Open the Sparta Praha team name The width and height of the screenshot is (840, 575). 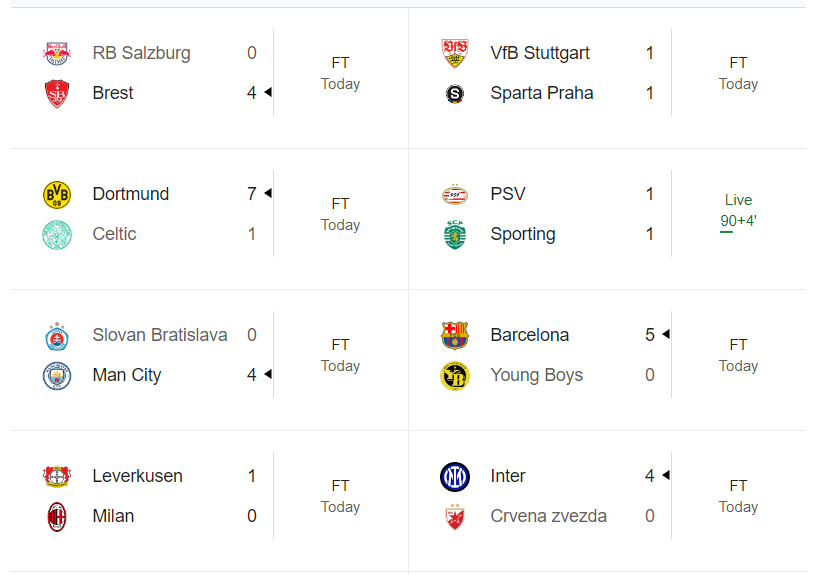click(x=541, y=93)
